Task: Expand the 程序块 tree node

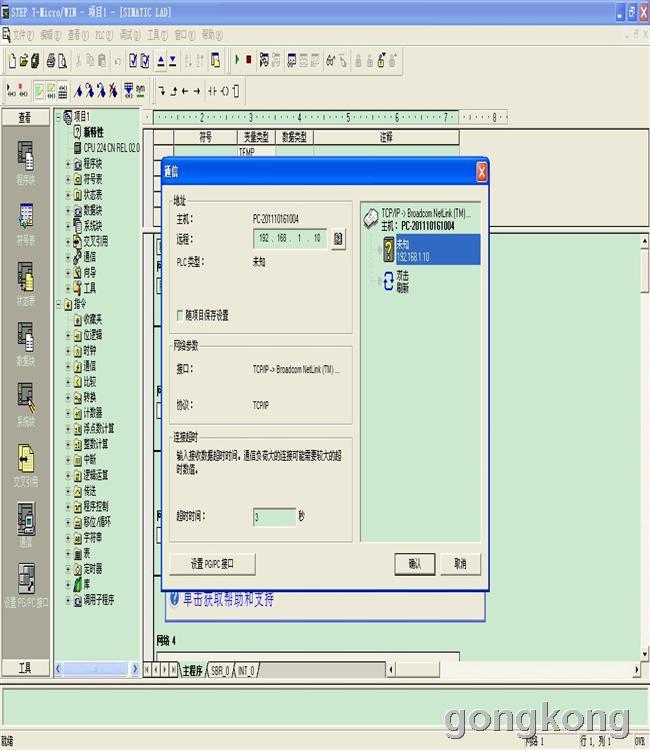Action: (68, 164)
